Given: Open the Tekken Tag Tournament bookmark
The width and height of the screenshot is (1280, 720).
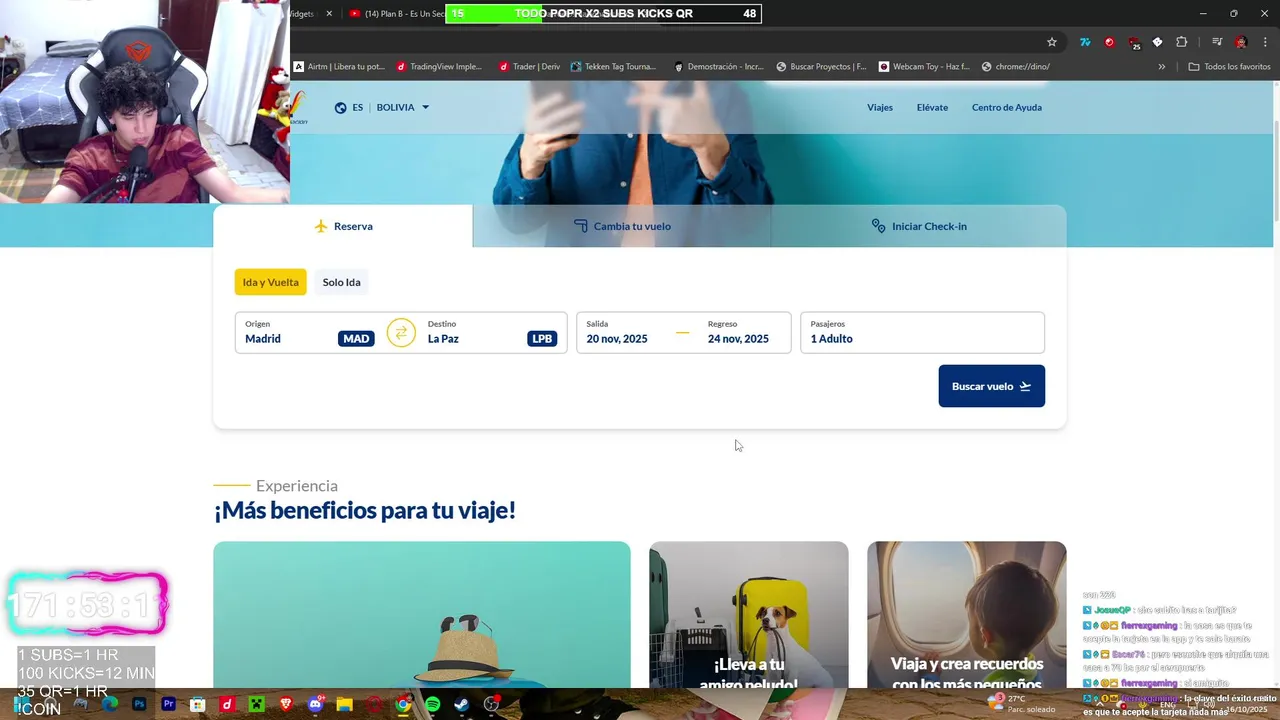Looking at the screenshot, I should (614, 67).
